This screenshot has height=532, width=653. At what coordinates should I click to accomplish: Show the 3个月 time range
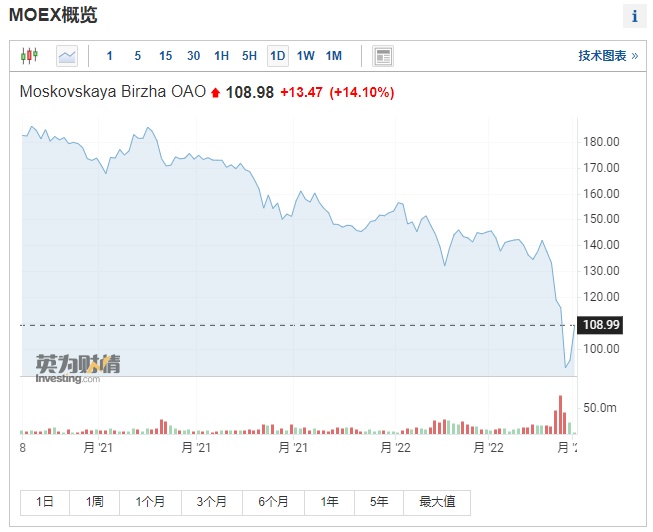click(211, 502)
